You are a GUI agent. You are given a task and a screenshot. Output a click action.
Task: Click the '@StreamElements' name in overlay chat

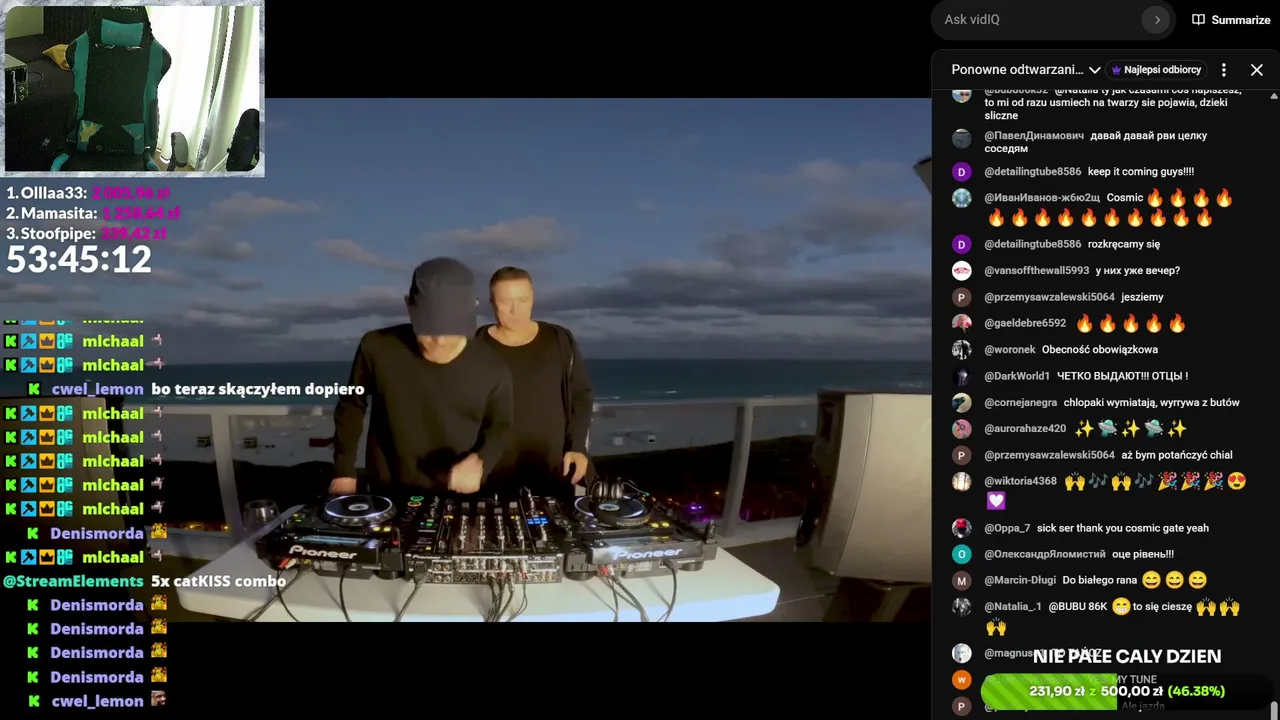(x=73, y=581)
